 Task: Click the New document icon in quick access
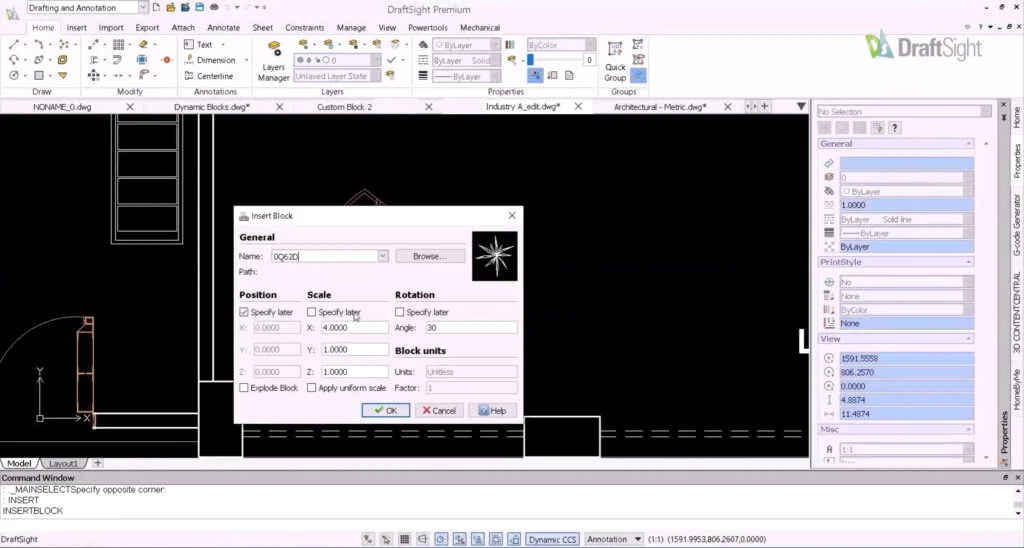pyautogui.click(x=156, y=7)
